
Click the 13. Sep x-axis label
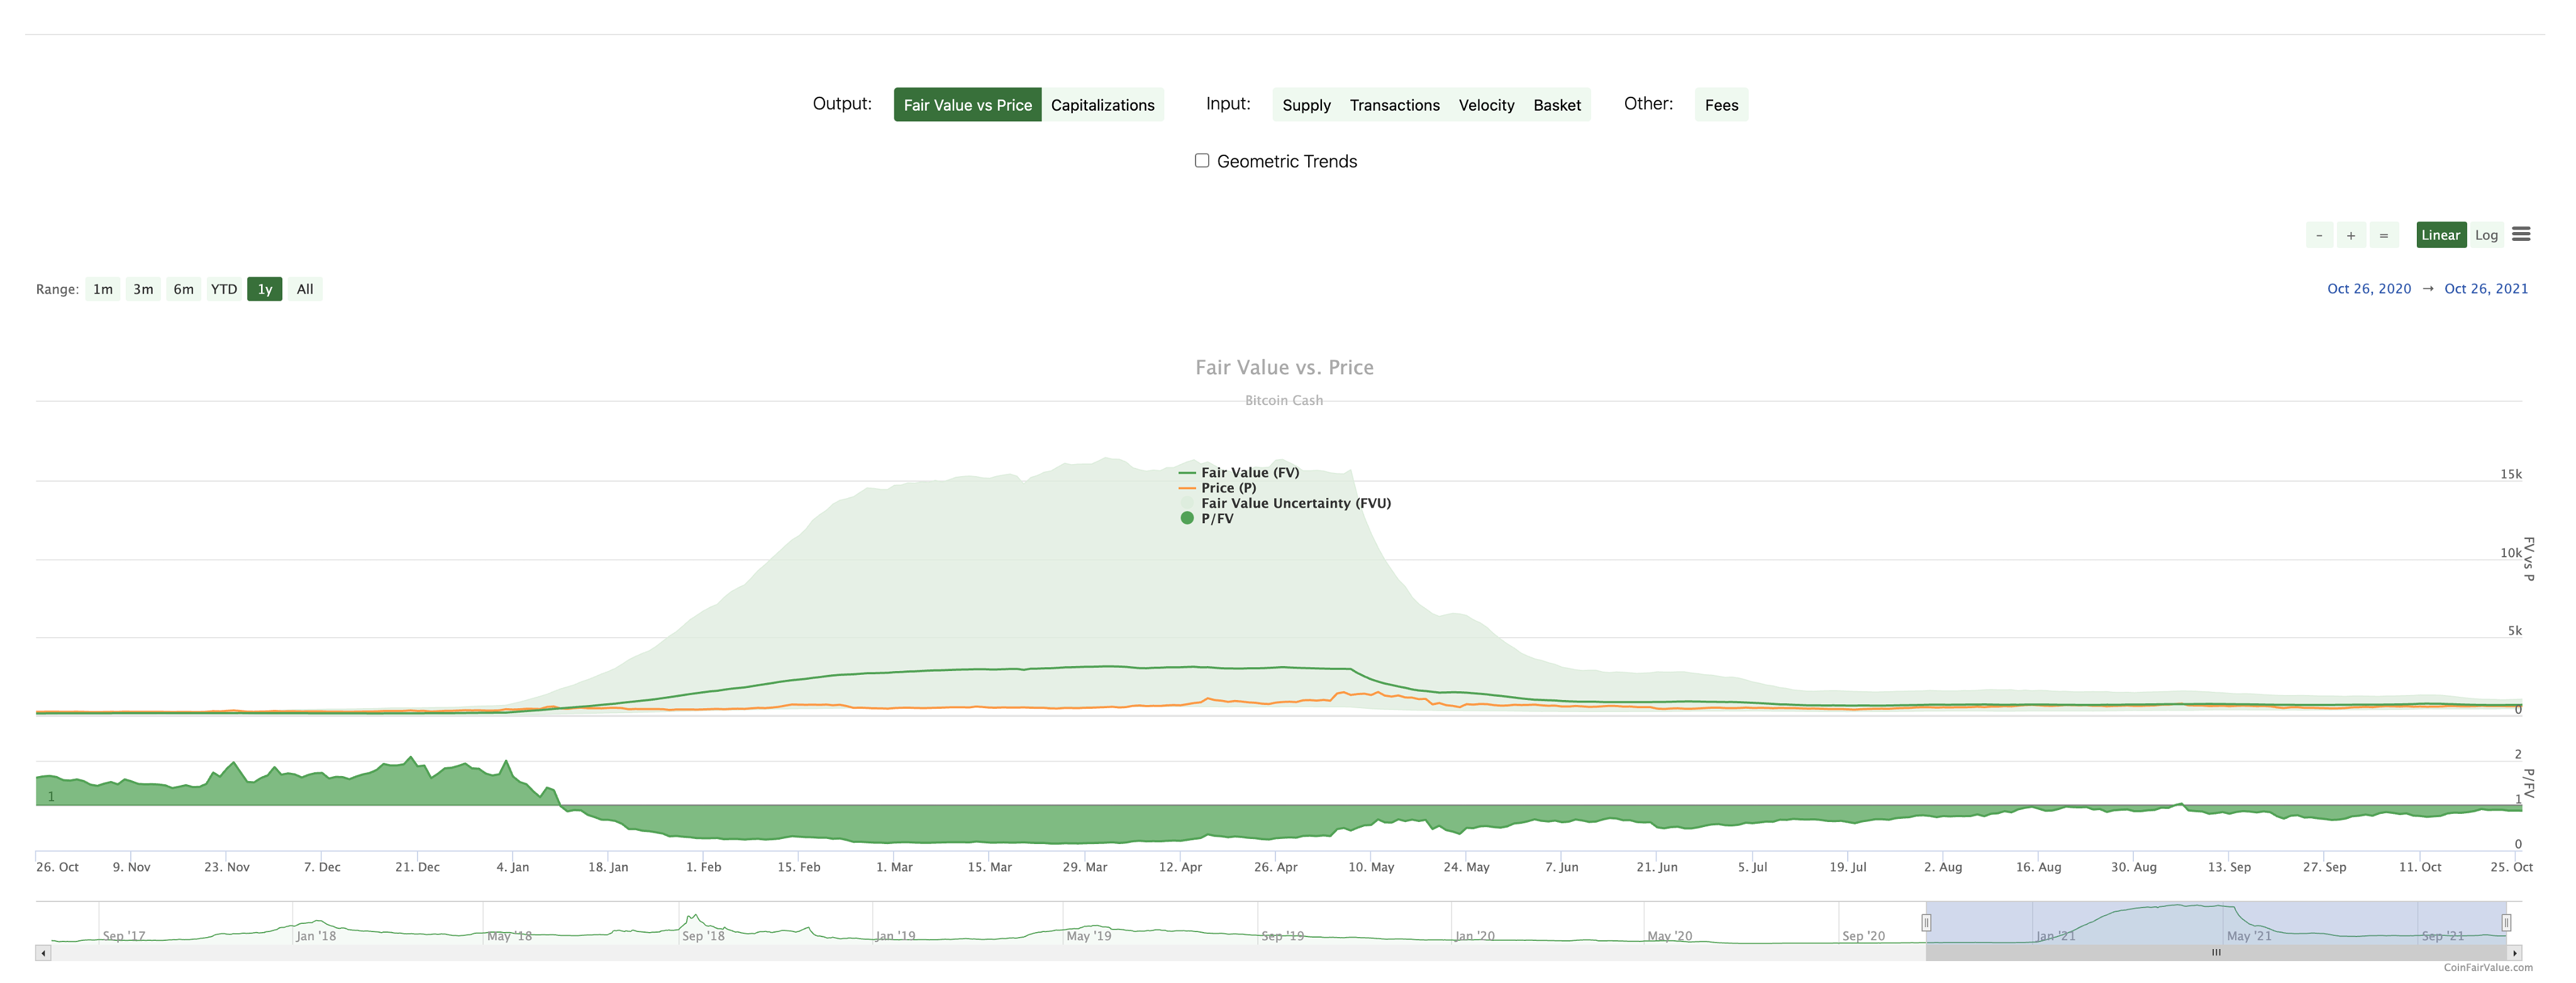(x=2229, y=867)
